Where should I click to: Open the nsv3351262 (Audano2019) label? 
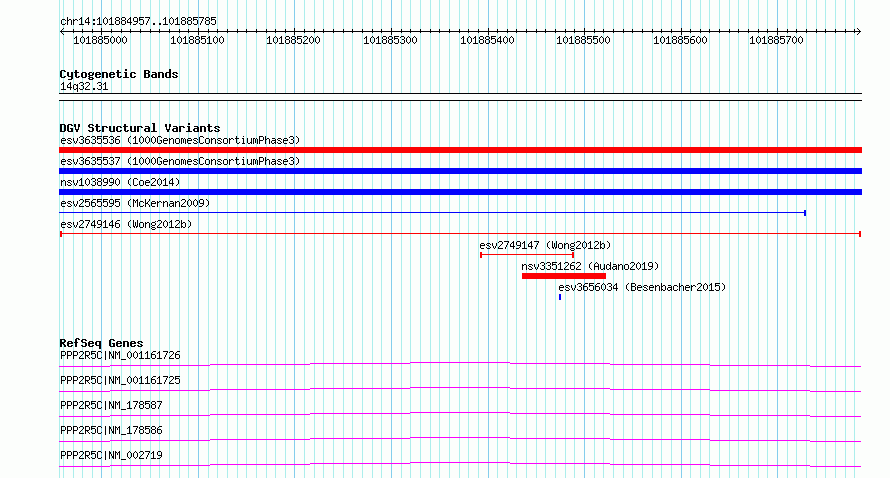click(590, 266)
